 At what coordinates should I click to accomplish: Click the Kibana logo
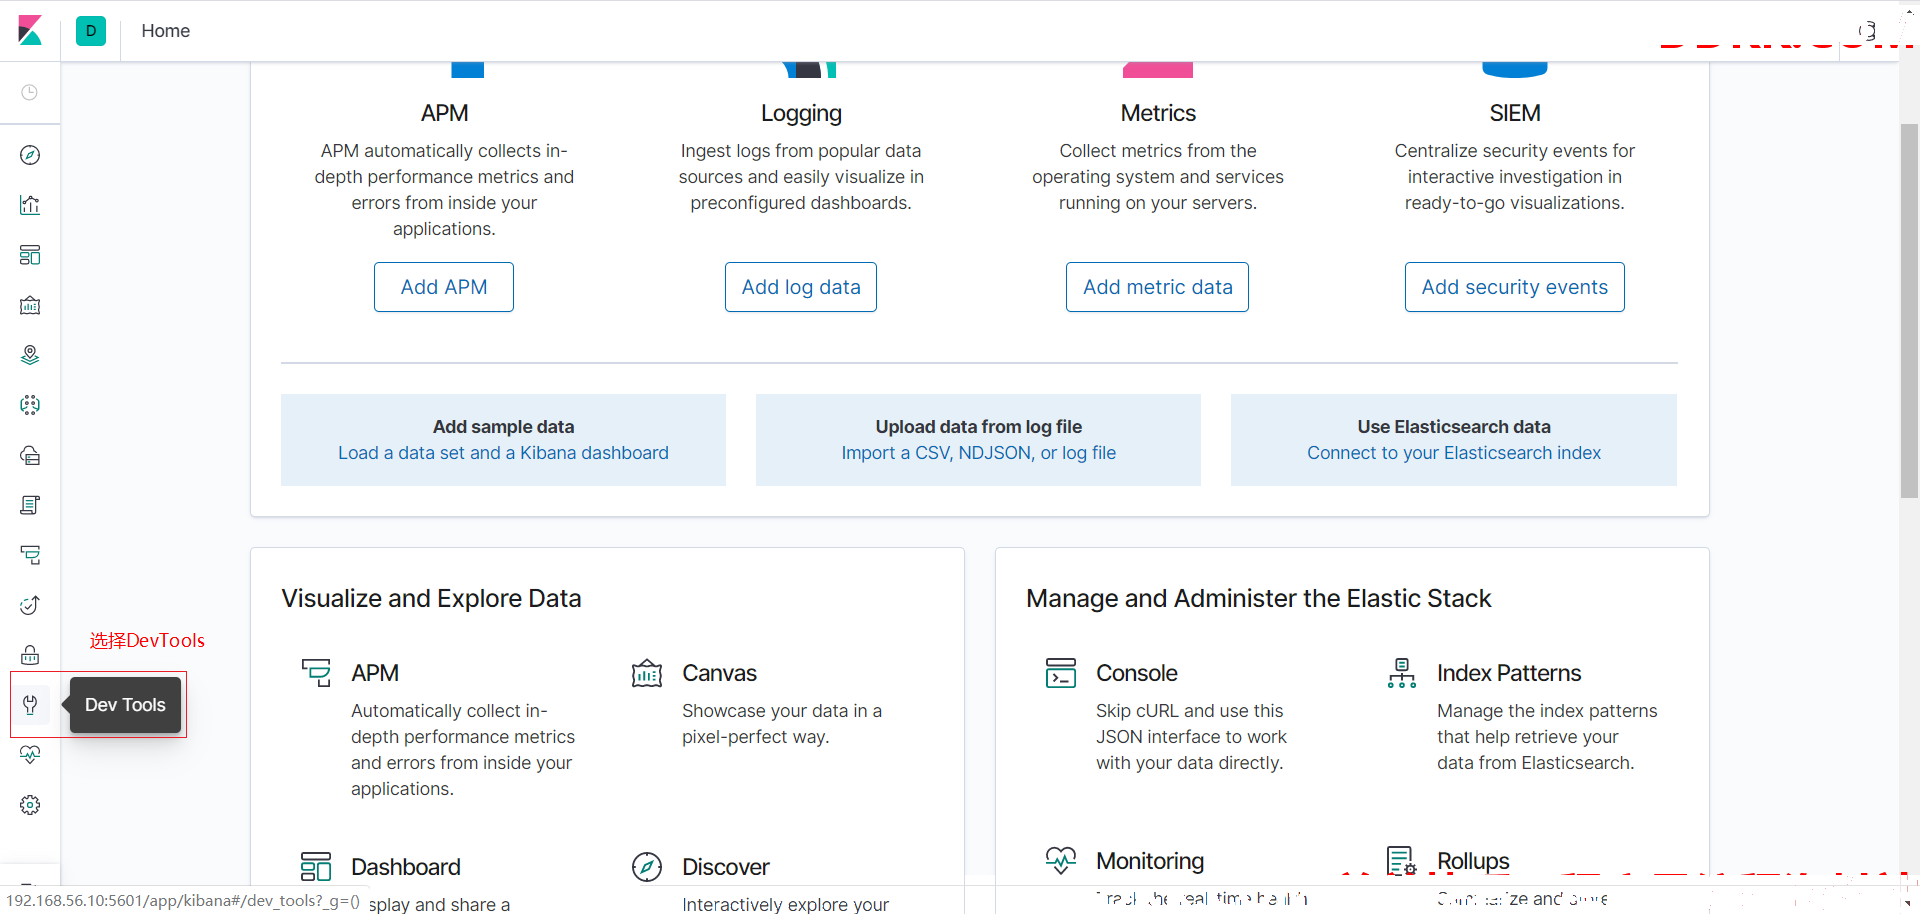[30, 30]
